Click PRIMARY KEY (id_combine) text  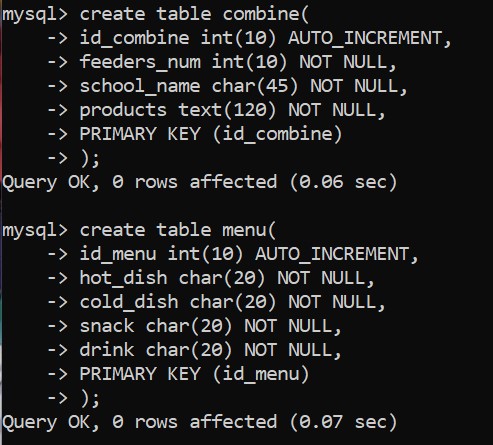tap(211, 134)
